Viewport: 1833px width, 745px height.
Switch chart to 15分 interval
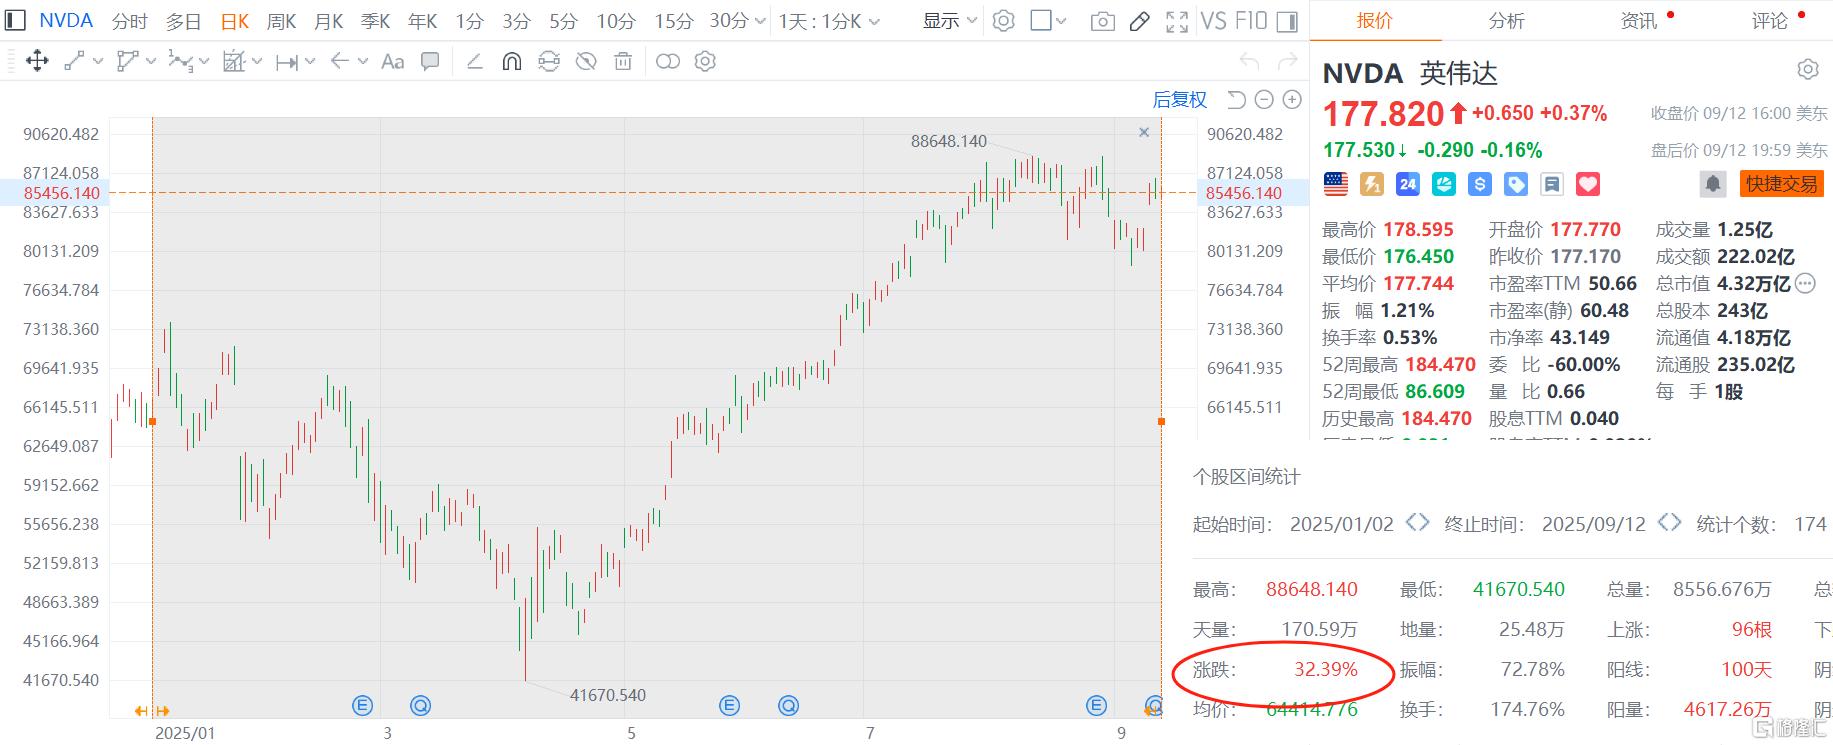(x=674, y=21)
